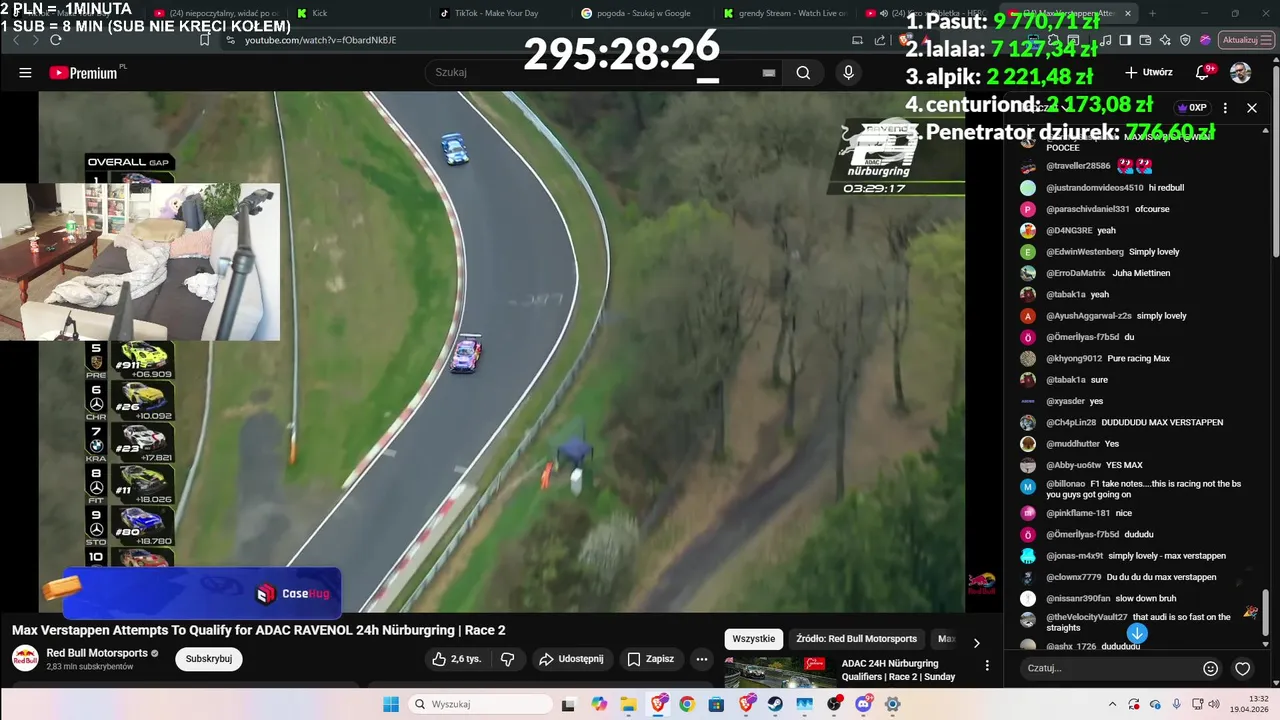Open a new browser tab

coord(1152,13)
